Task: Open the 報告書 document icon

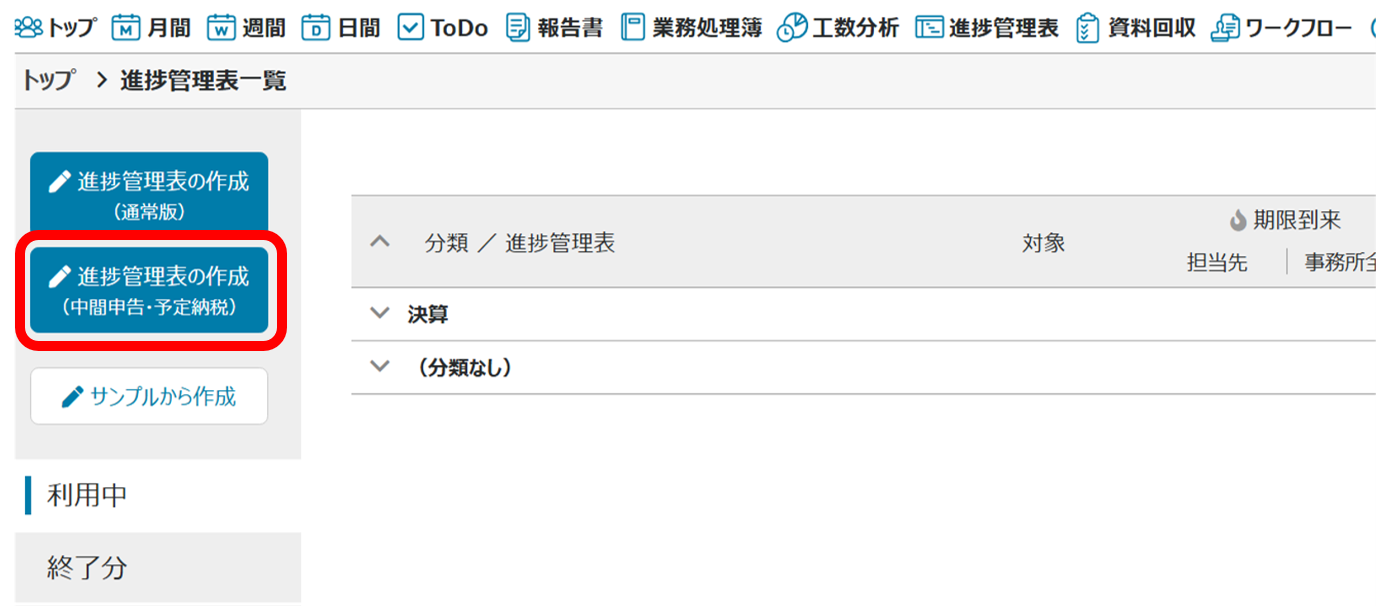Action: 517,28
